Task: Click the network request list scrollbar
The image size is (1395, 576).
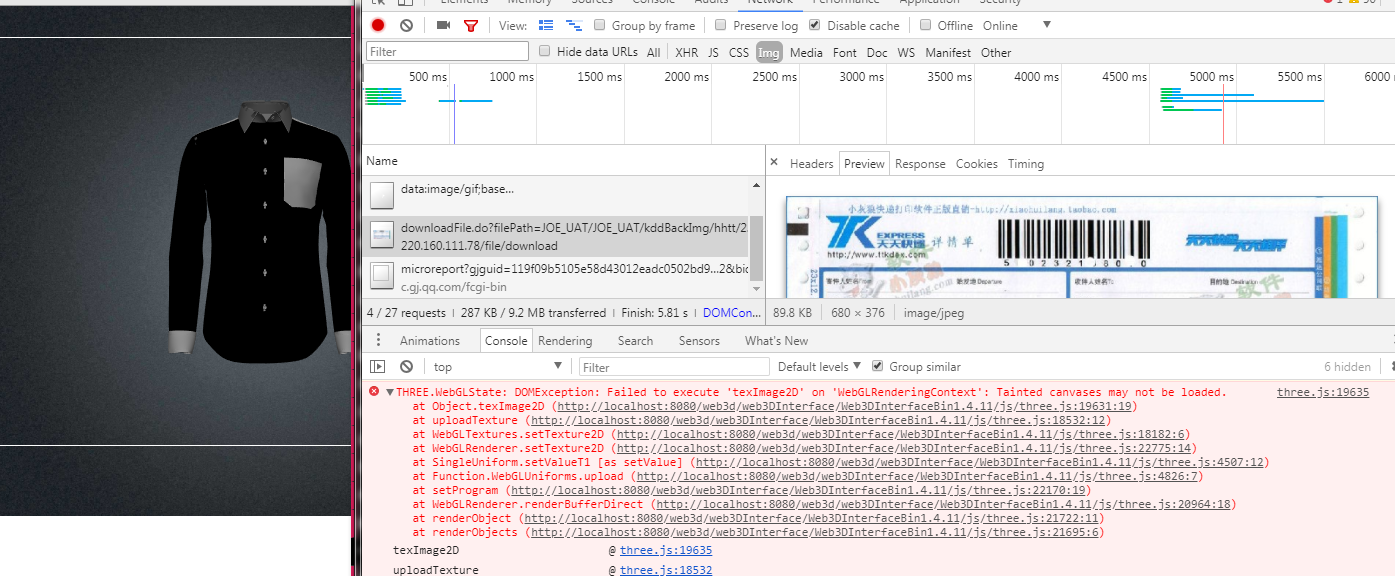Action: click(x=756, y=247)
